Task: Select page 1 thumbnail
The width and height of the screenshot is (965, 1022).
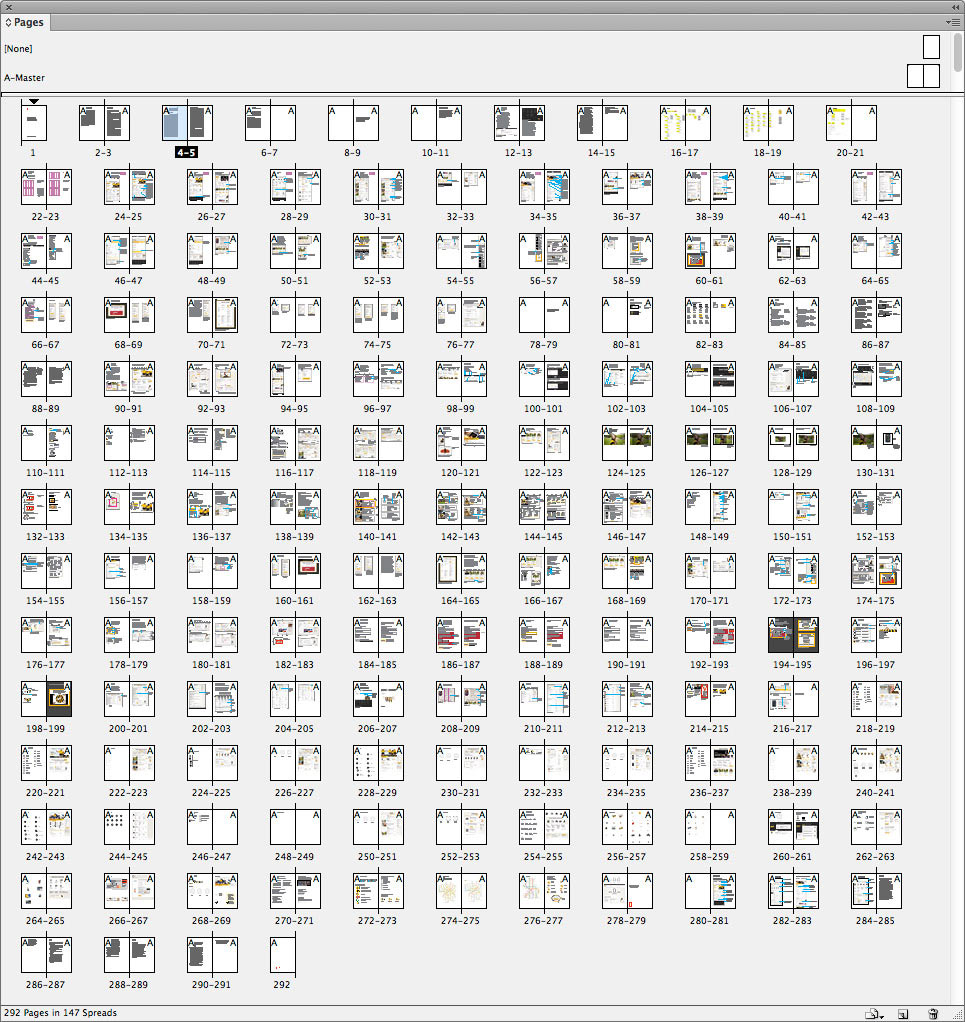Action: 34,123
